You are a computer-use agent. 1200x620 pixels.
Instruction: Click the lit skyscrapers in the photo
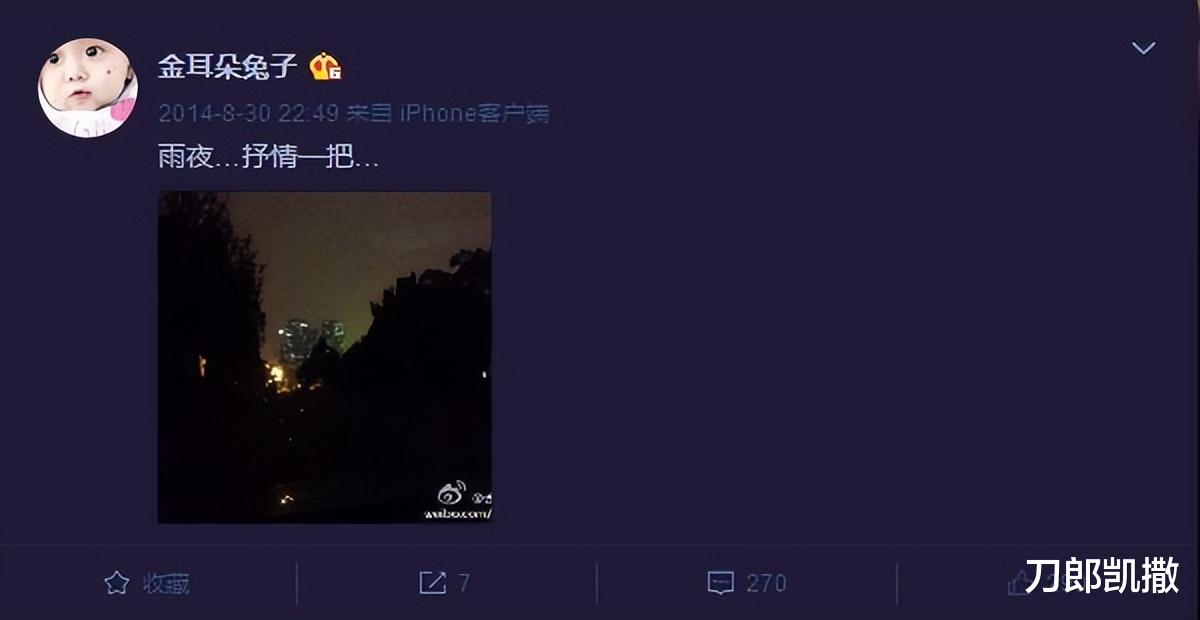coord(311,340)
